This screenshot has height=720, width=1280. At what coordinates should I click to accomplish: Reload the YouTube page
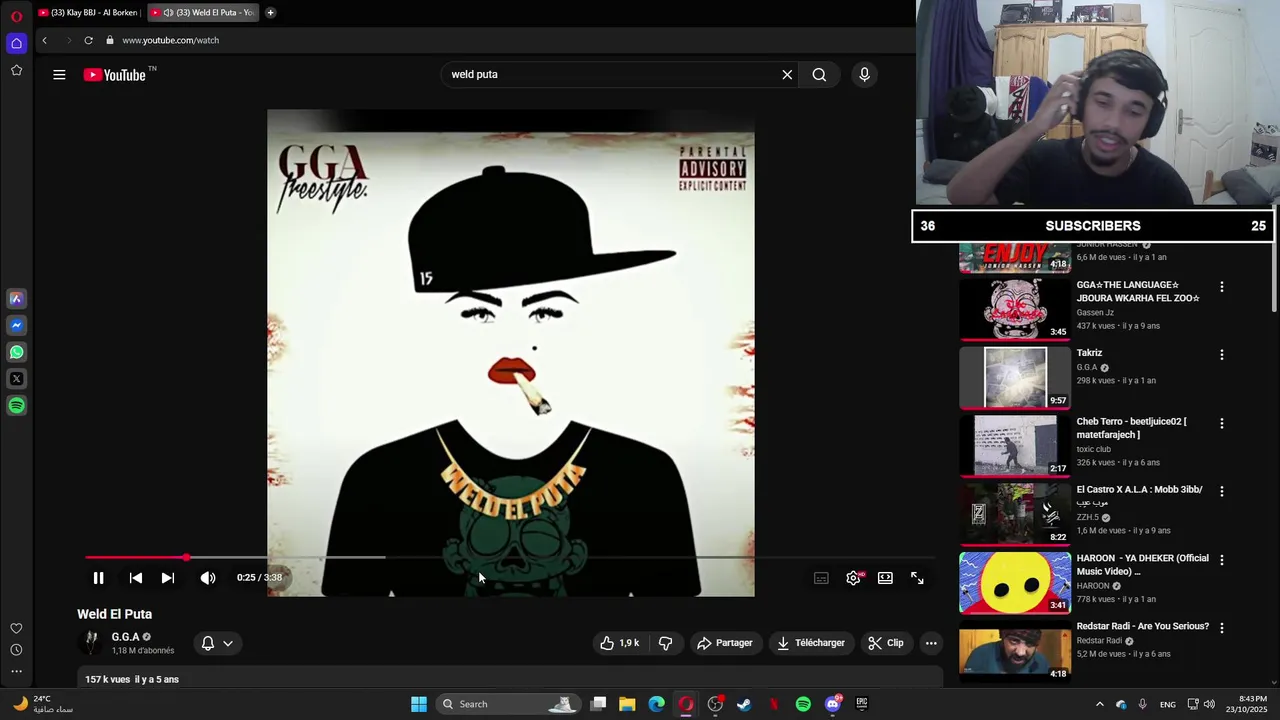88,40
